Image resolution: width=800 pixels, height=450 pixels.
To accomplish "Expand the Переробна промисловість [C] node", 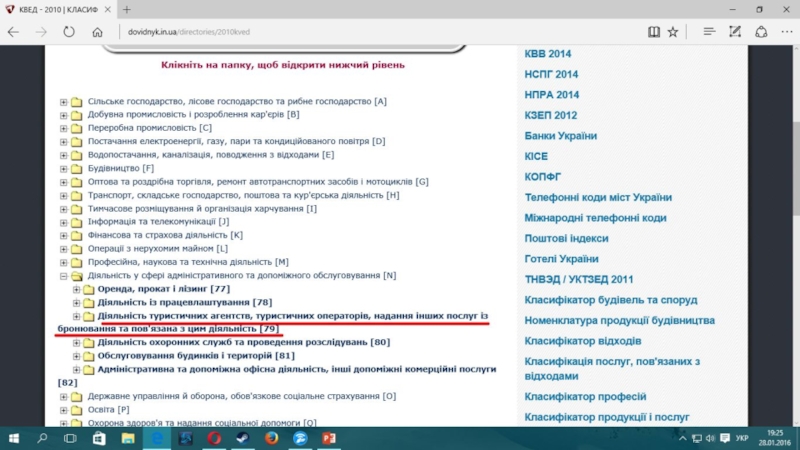I will [x=63, y=128].
